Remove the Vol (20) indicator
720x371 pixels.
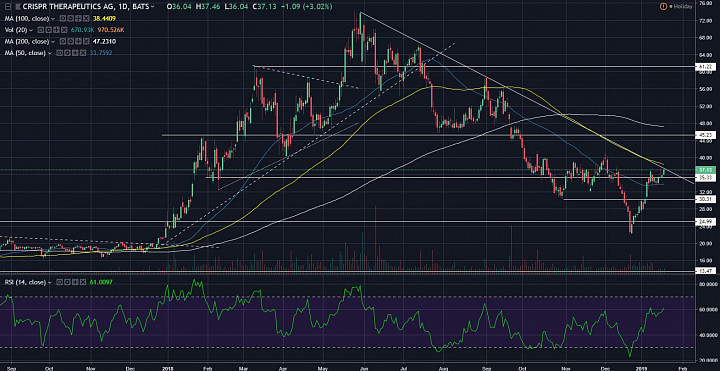64,30
